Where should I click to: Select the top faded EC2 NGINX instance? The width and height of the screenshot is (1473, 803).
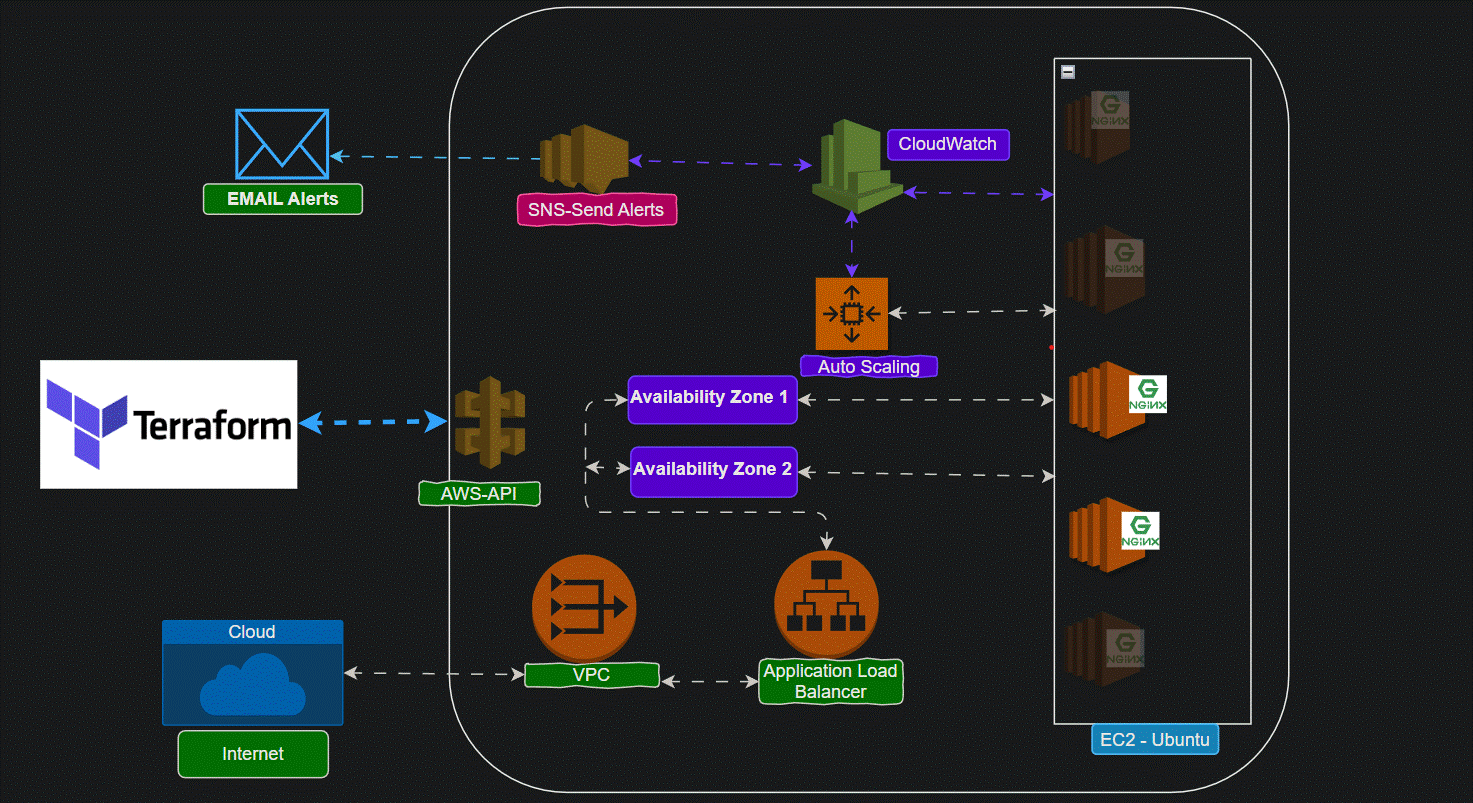1098,126
